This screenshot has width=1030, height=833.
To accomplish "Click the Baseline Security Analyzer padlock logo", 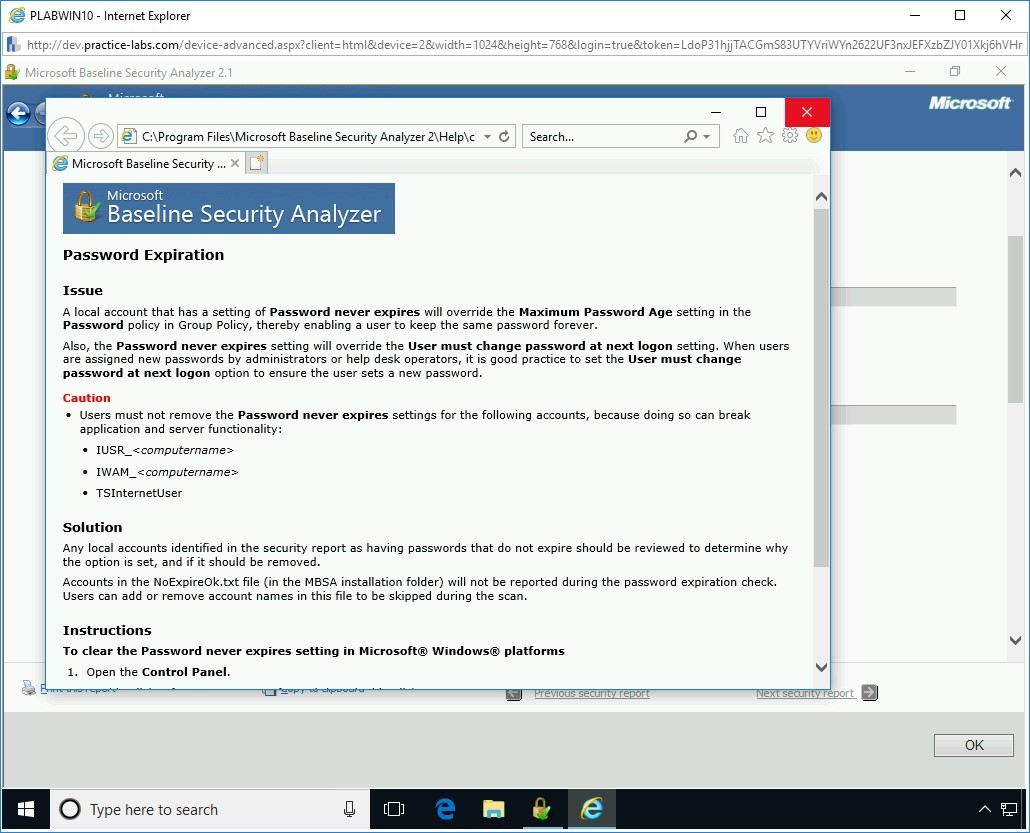I will (x=86, y=206).
